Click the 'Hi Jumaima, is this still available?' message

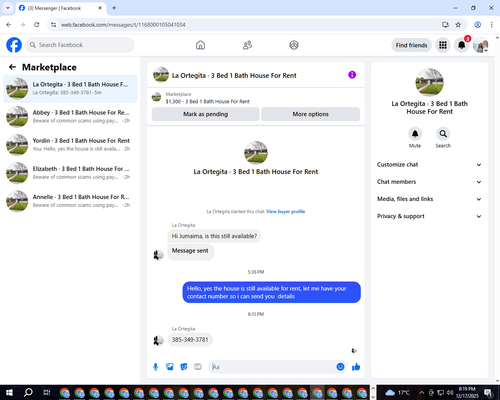[214, 236]
